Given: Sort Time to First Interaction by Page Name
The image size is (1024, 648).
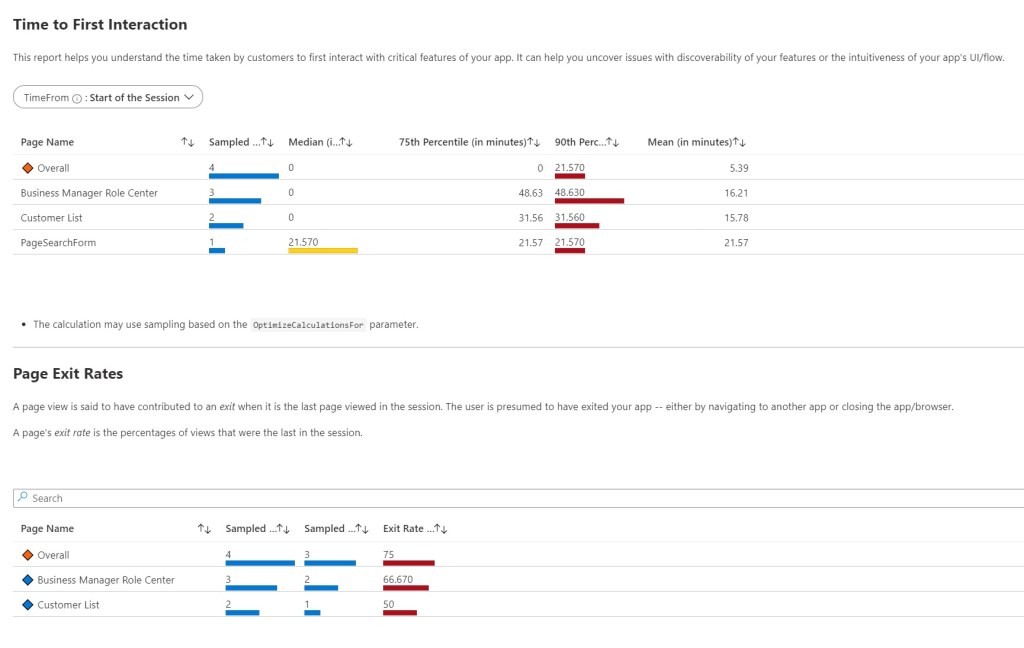Looking at the screenshot, I should (187, 143).
